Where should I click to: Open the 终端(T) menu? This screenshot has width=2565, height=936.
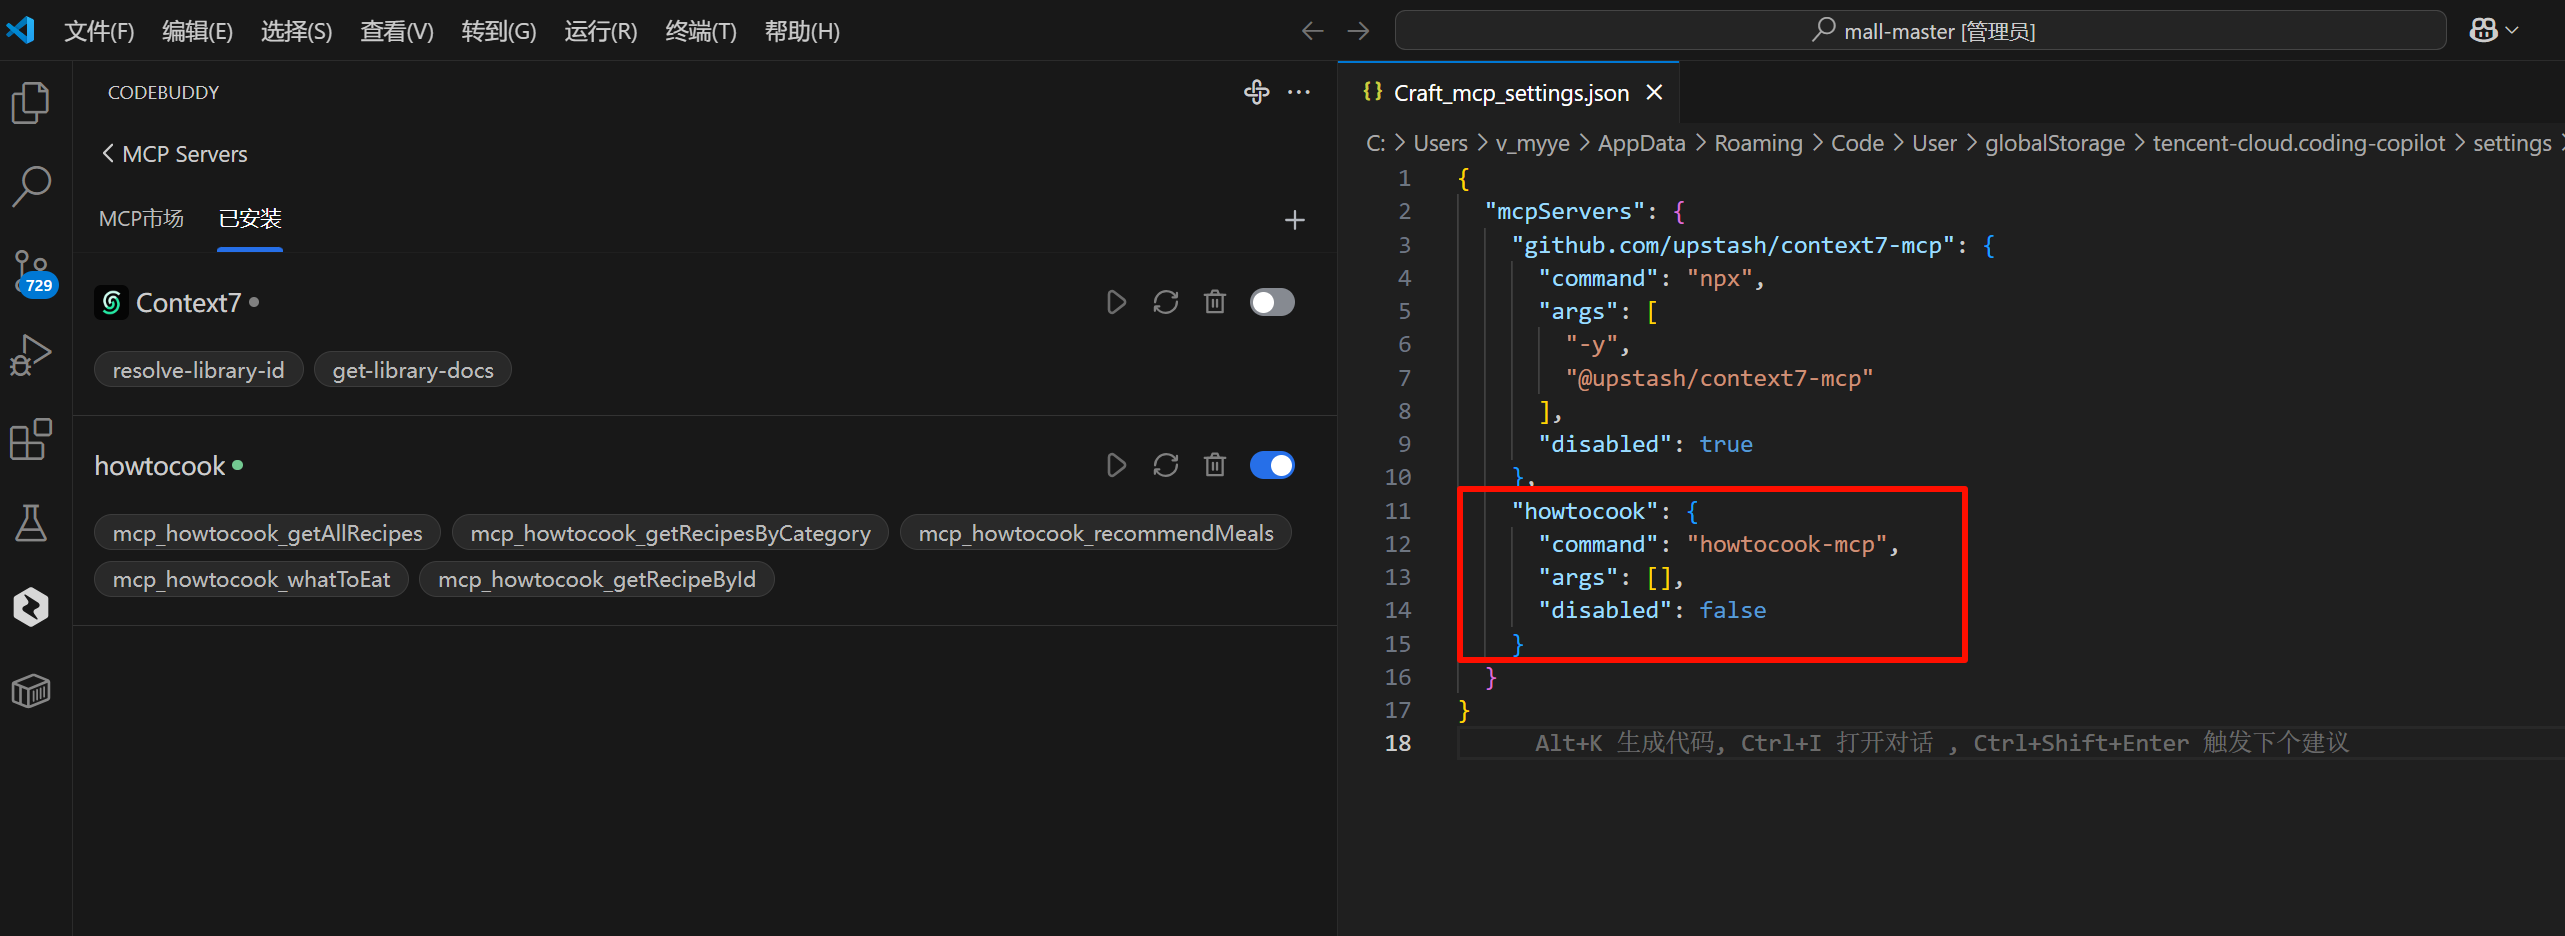click(700, 31)
